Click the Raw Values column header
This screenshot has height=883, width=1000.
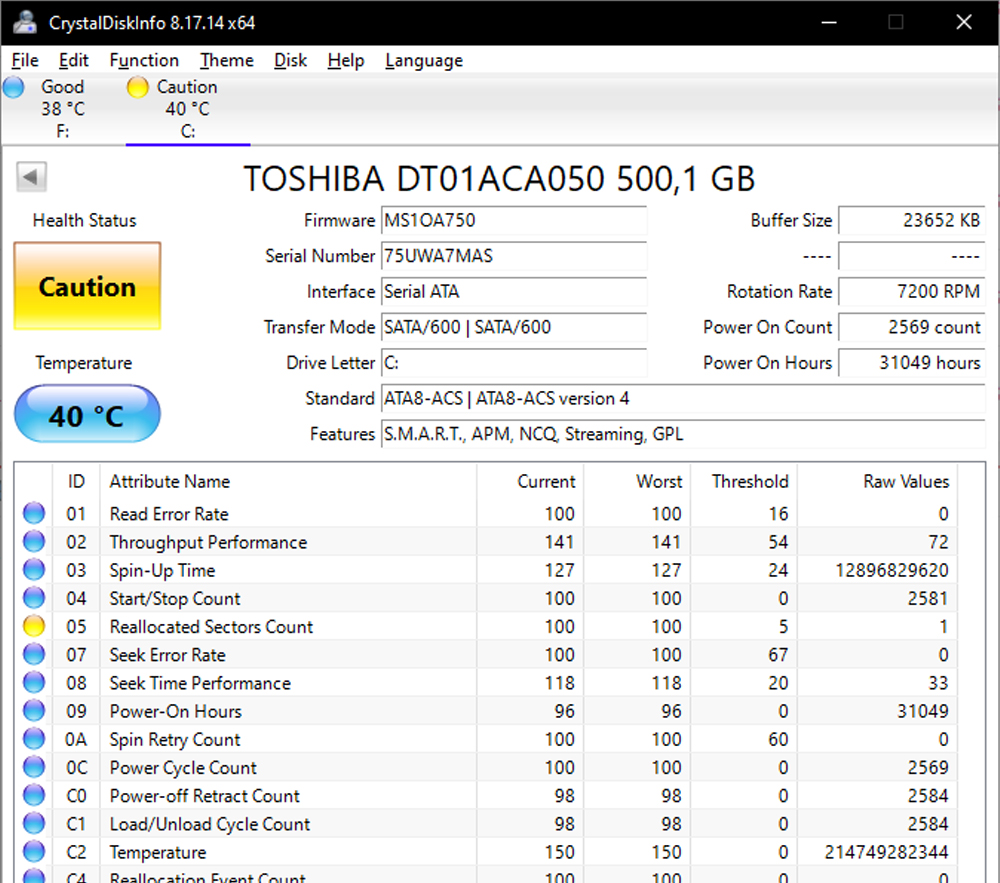coord(905,482)
